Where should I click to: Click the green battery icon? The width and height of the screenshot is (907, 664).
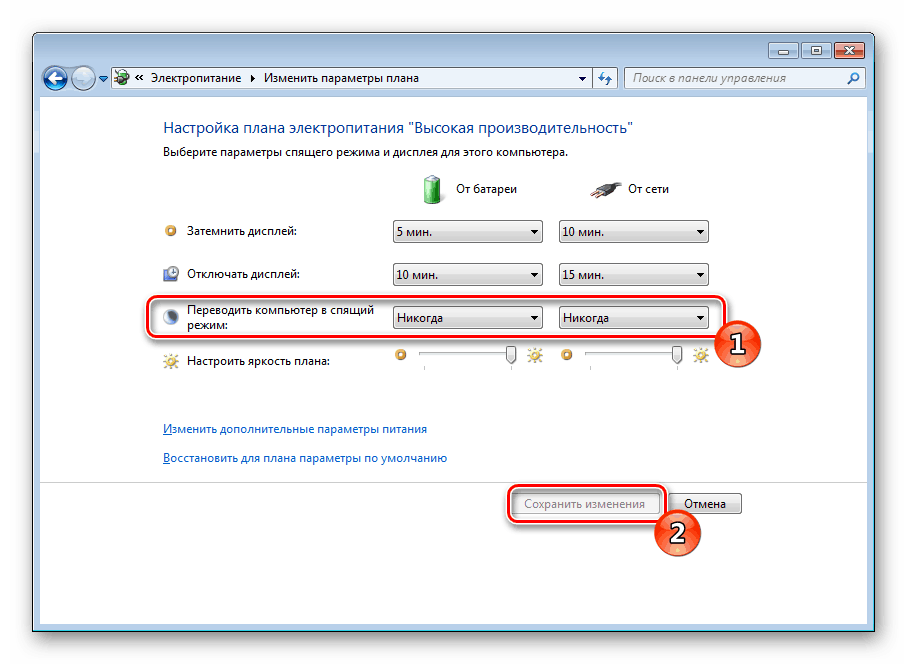[432, 189]
